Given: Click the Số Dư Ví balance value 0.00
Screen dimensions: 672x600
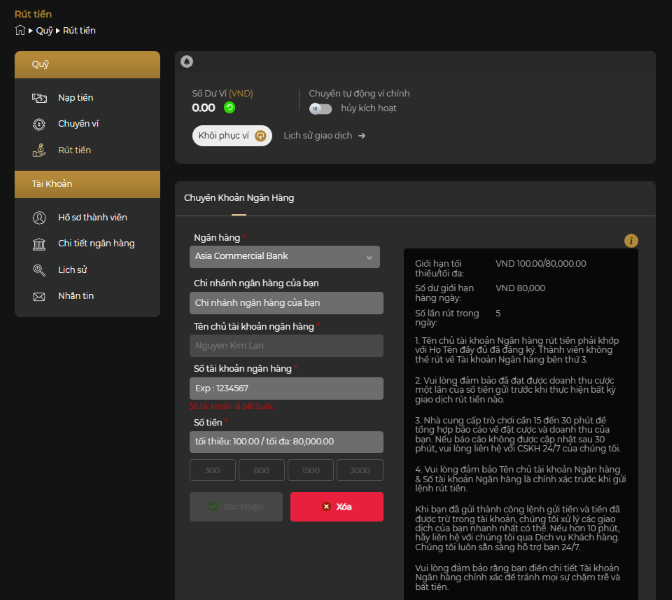Looking at the screenshot, I should click(203, 108).
